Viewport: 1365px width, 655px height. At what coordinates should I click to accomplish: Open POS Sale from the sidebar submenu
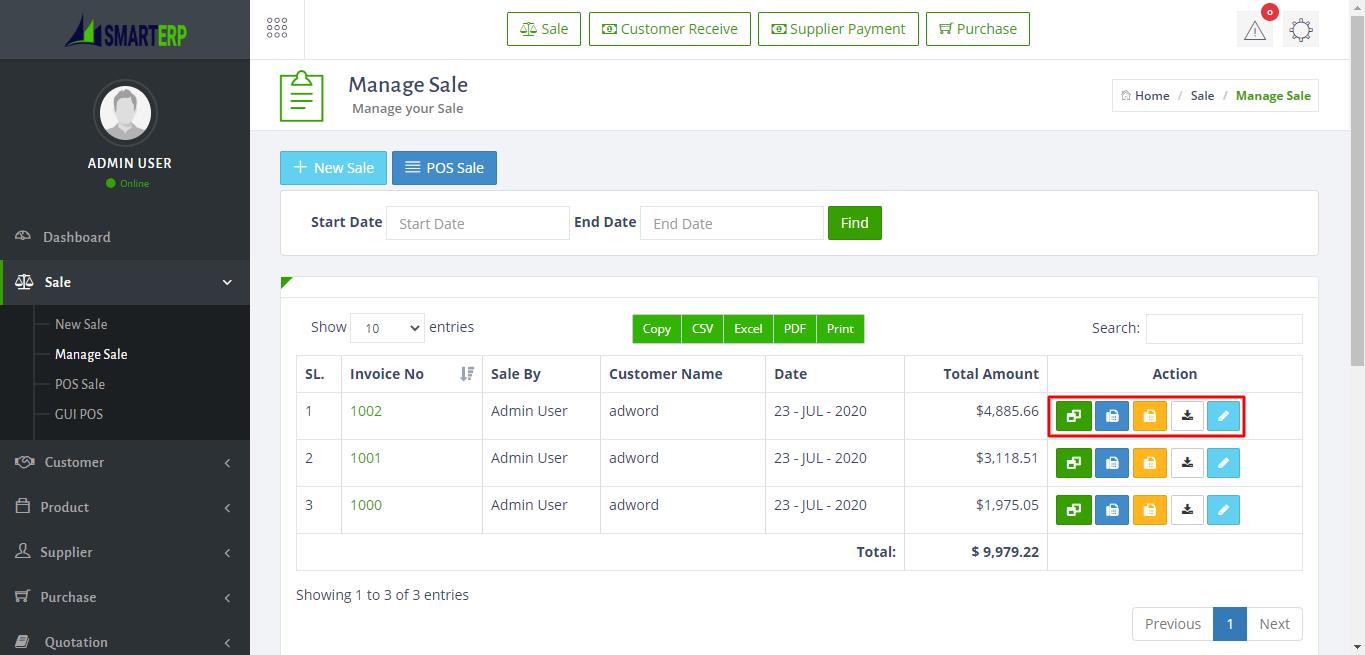coord(80,384)
